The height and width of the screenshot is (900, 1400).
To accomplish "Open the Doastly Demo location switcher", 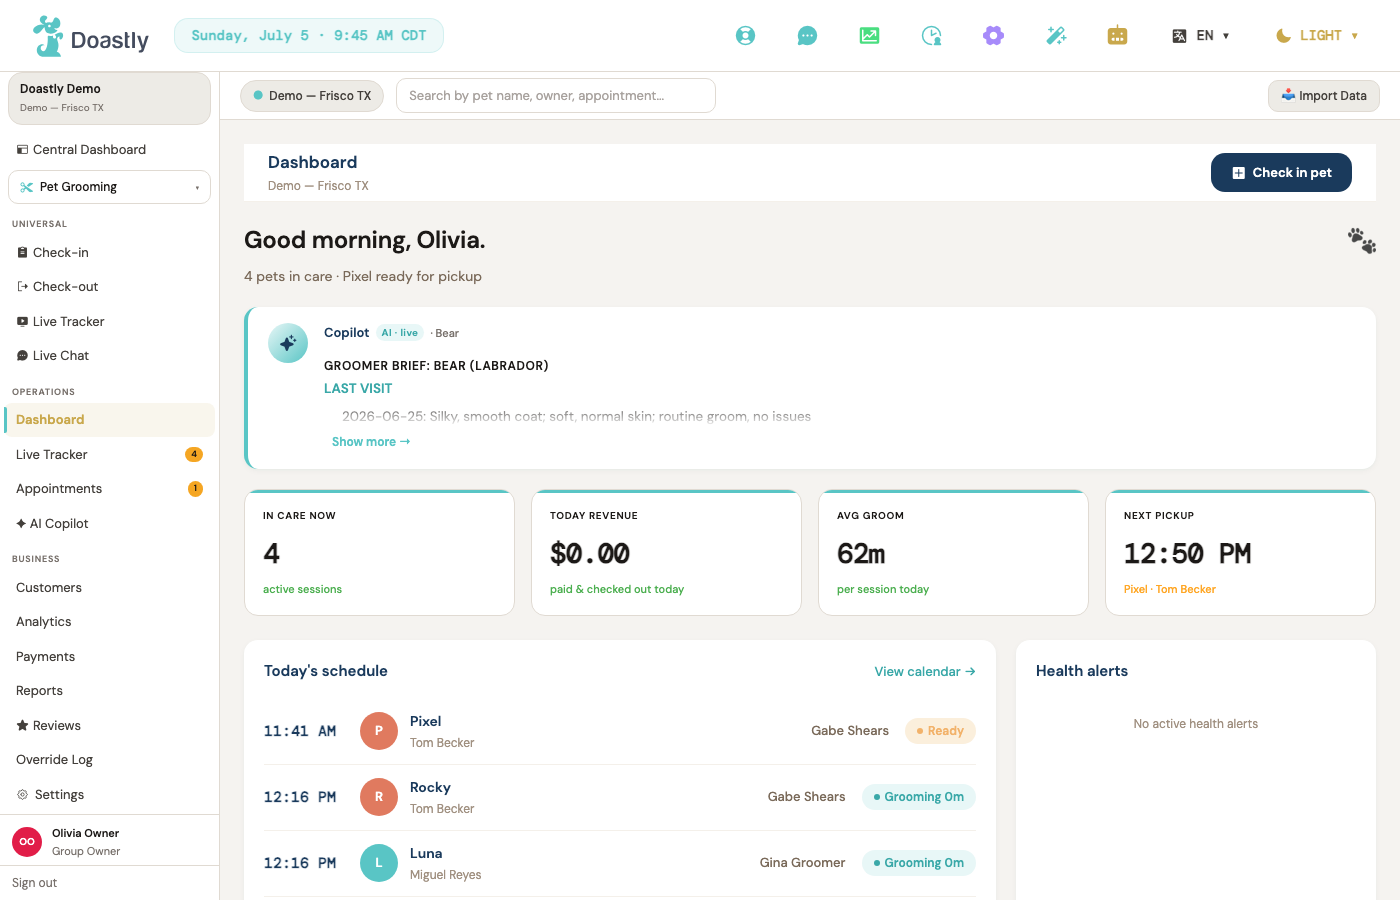I will [x=109, y=98].
